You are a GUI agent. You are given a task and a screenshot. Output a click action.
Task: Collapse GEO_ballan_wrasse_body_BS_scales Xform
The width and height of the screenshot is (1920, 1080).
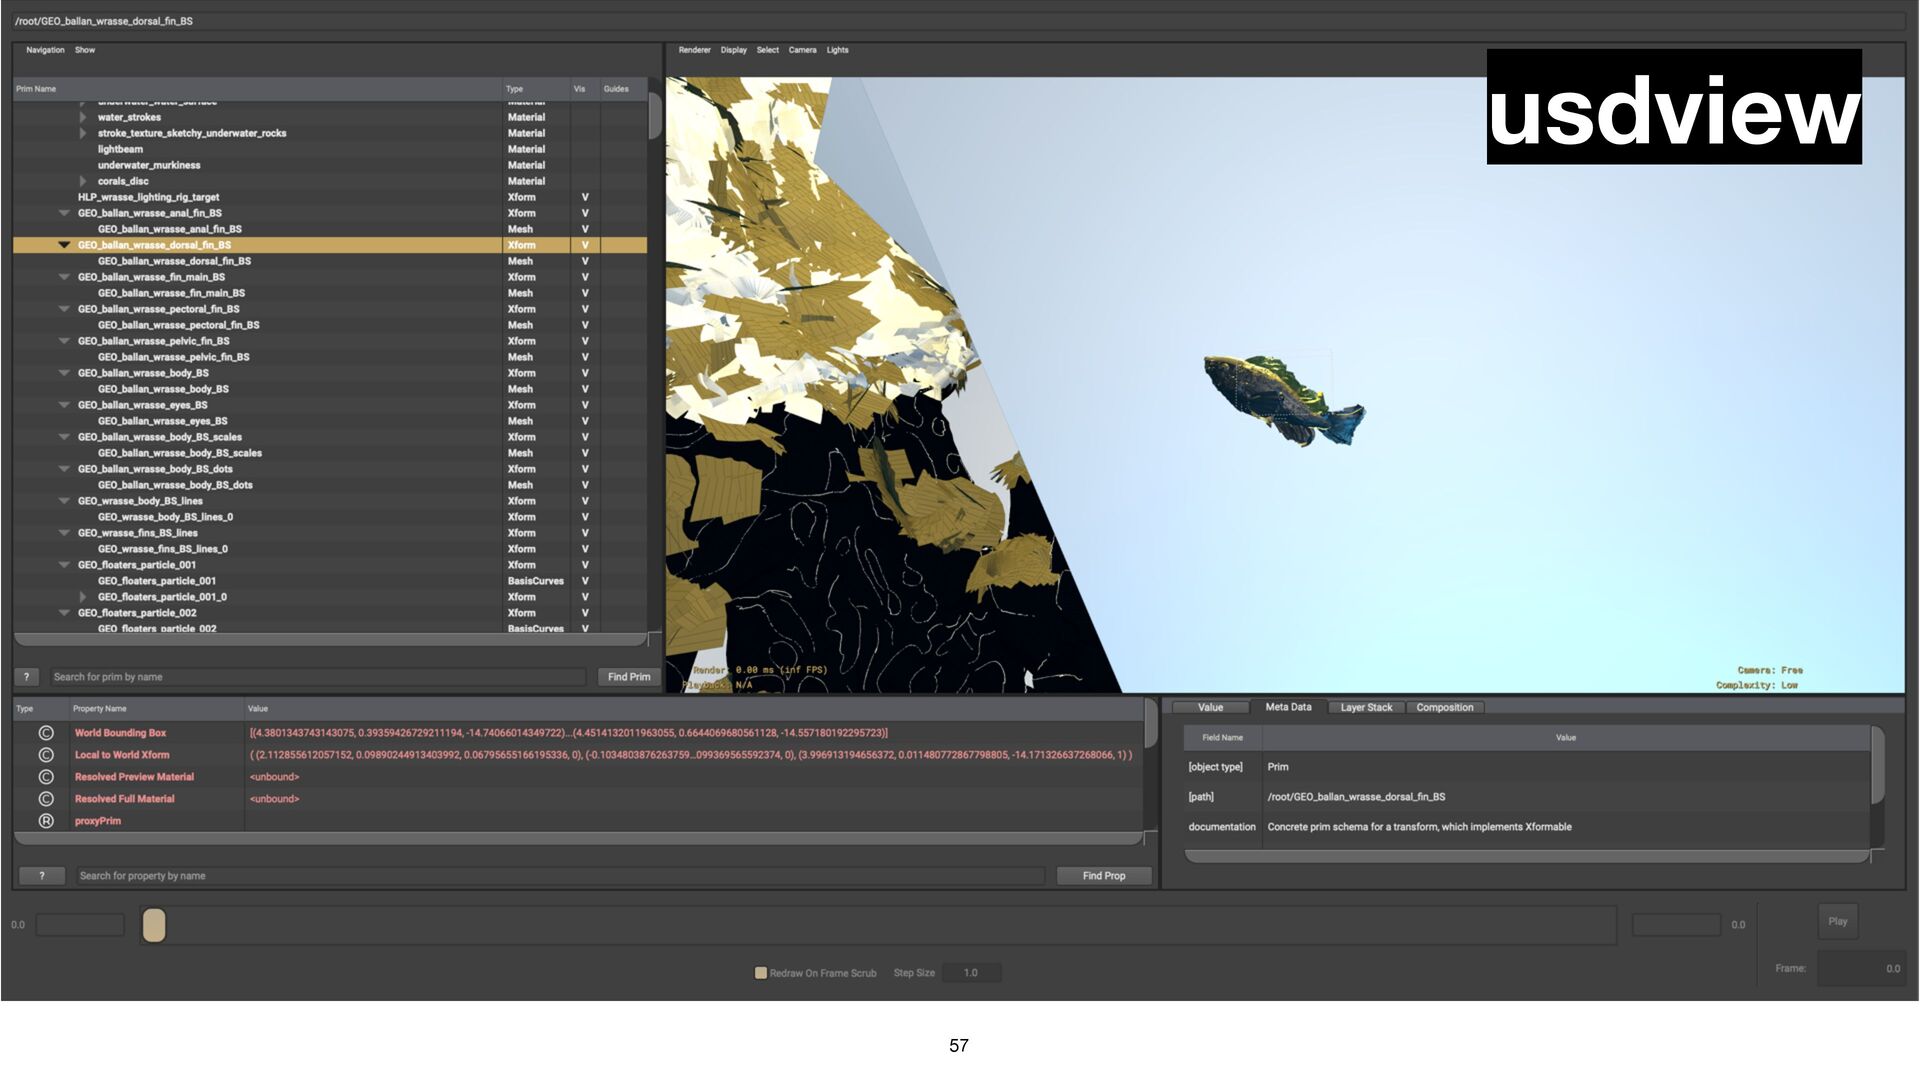pyautogui.click(x=64, y=437)
